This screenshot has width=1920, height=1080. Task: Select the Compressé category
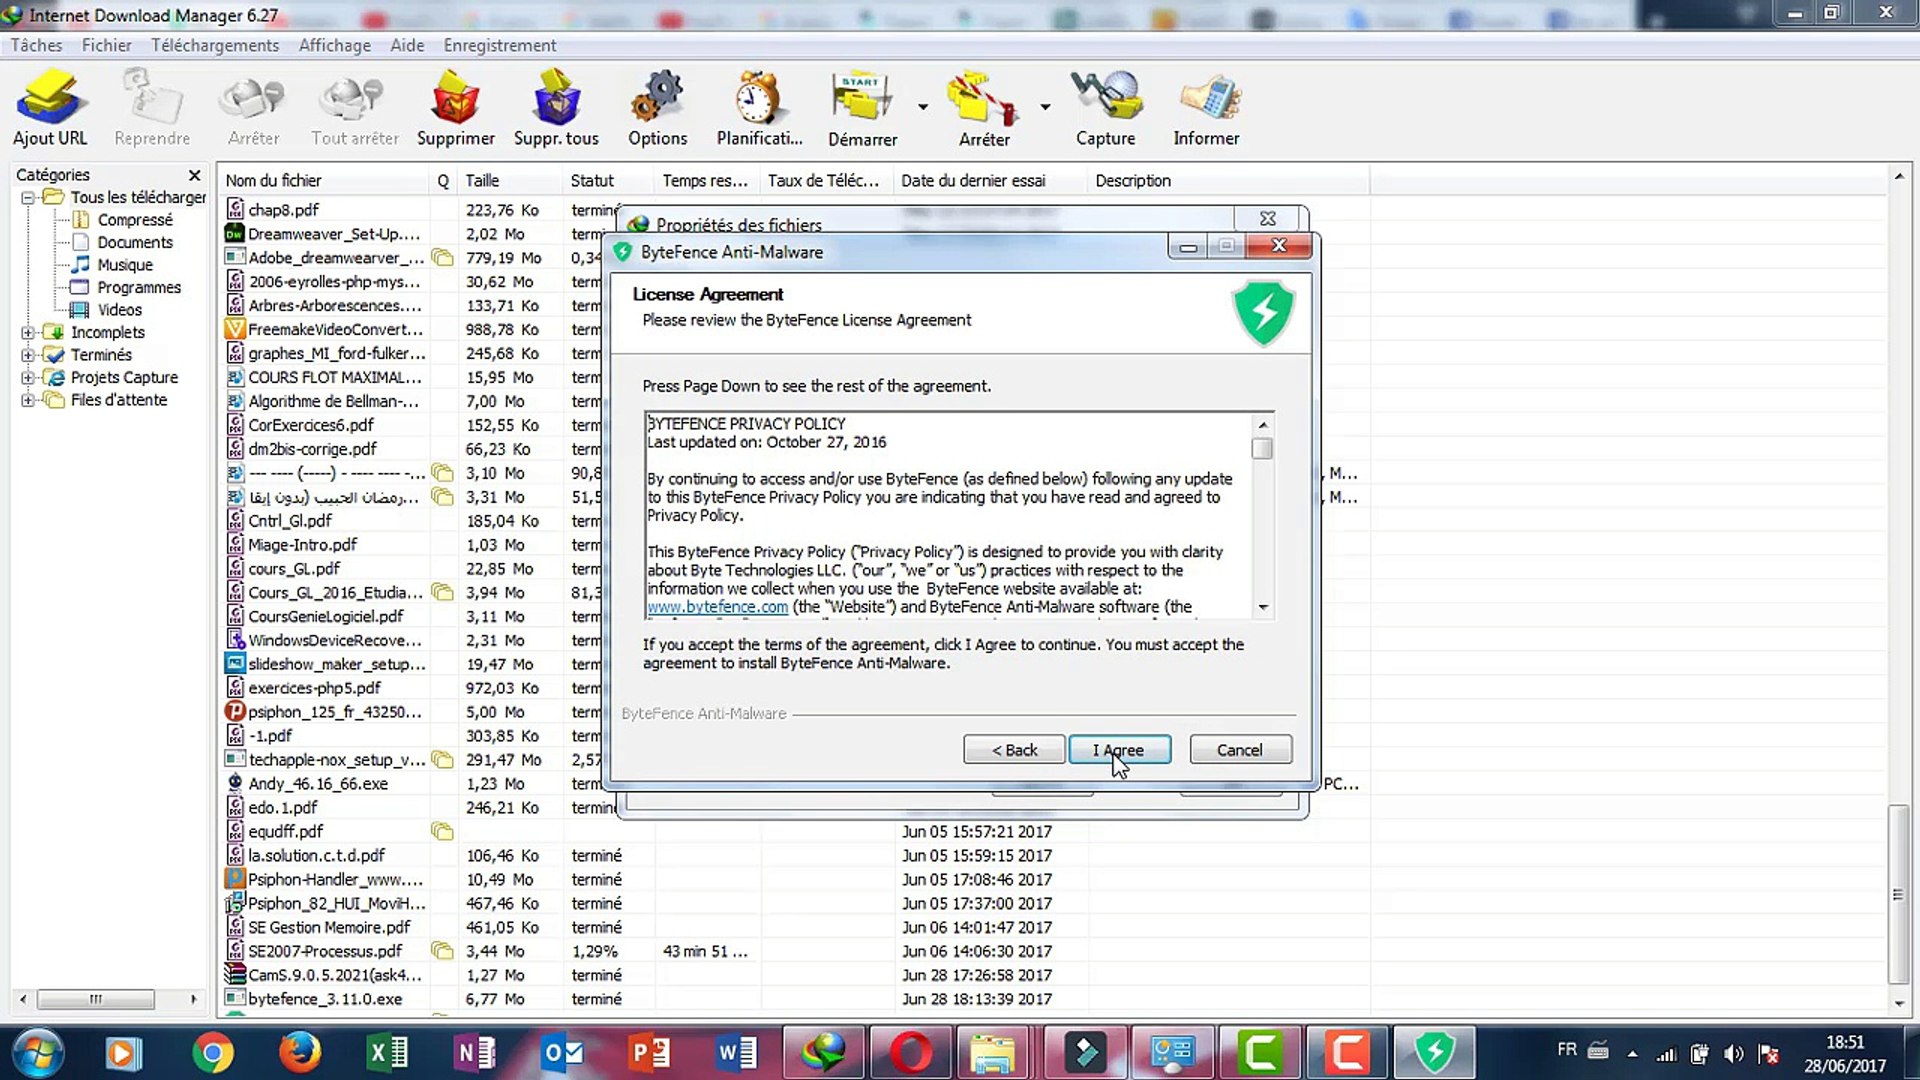[x=135, y=220]
